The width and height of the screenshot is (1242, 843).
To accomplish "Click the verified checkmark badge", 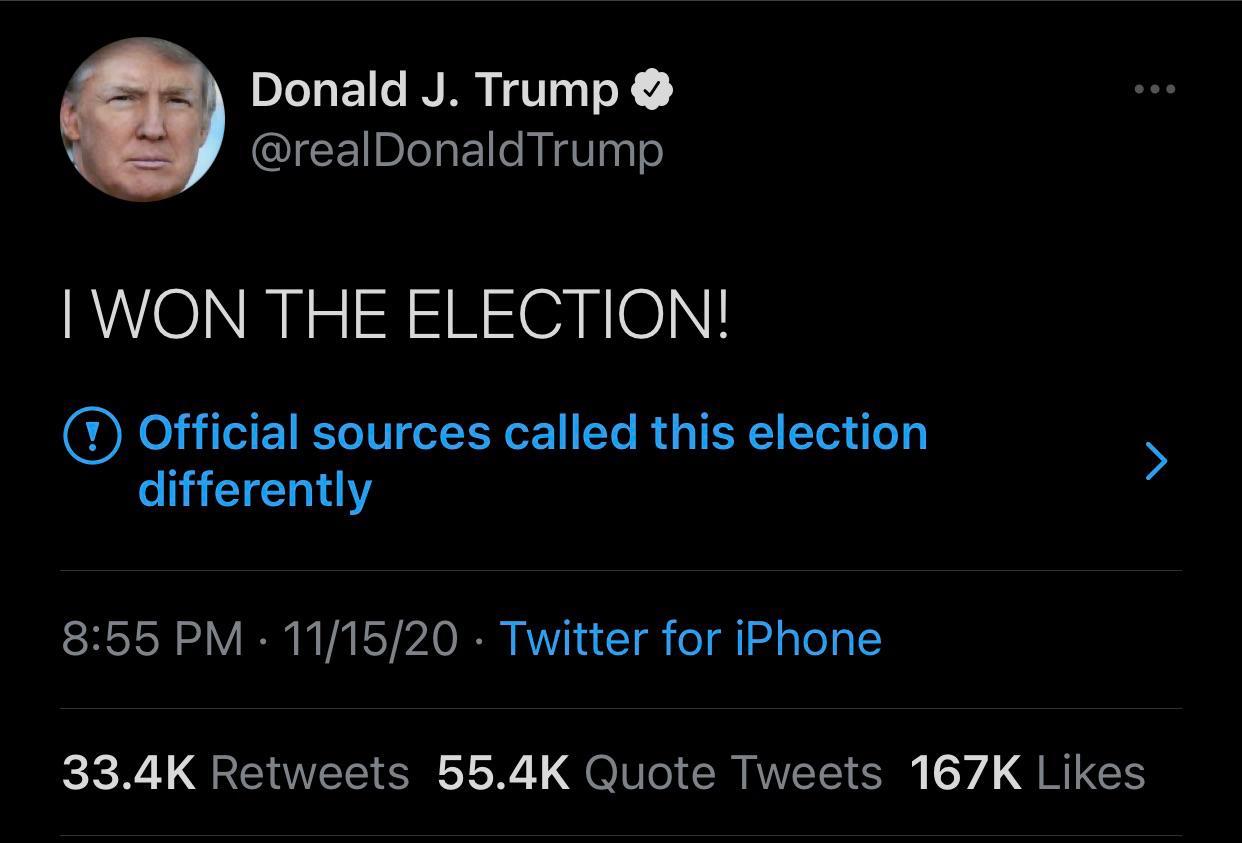I will click(x=652, y=91).
